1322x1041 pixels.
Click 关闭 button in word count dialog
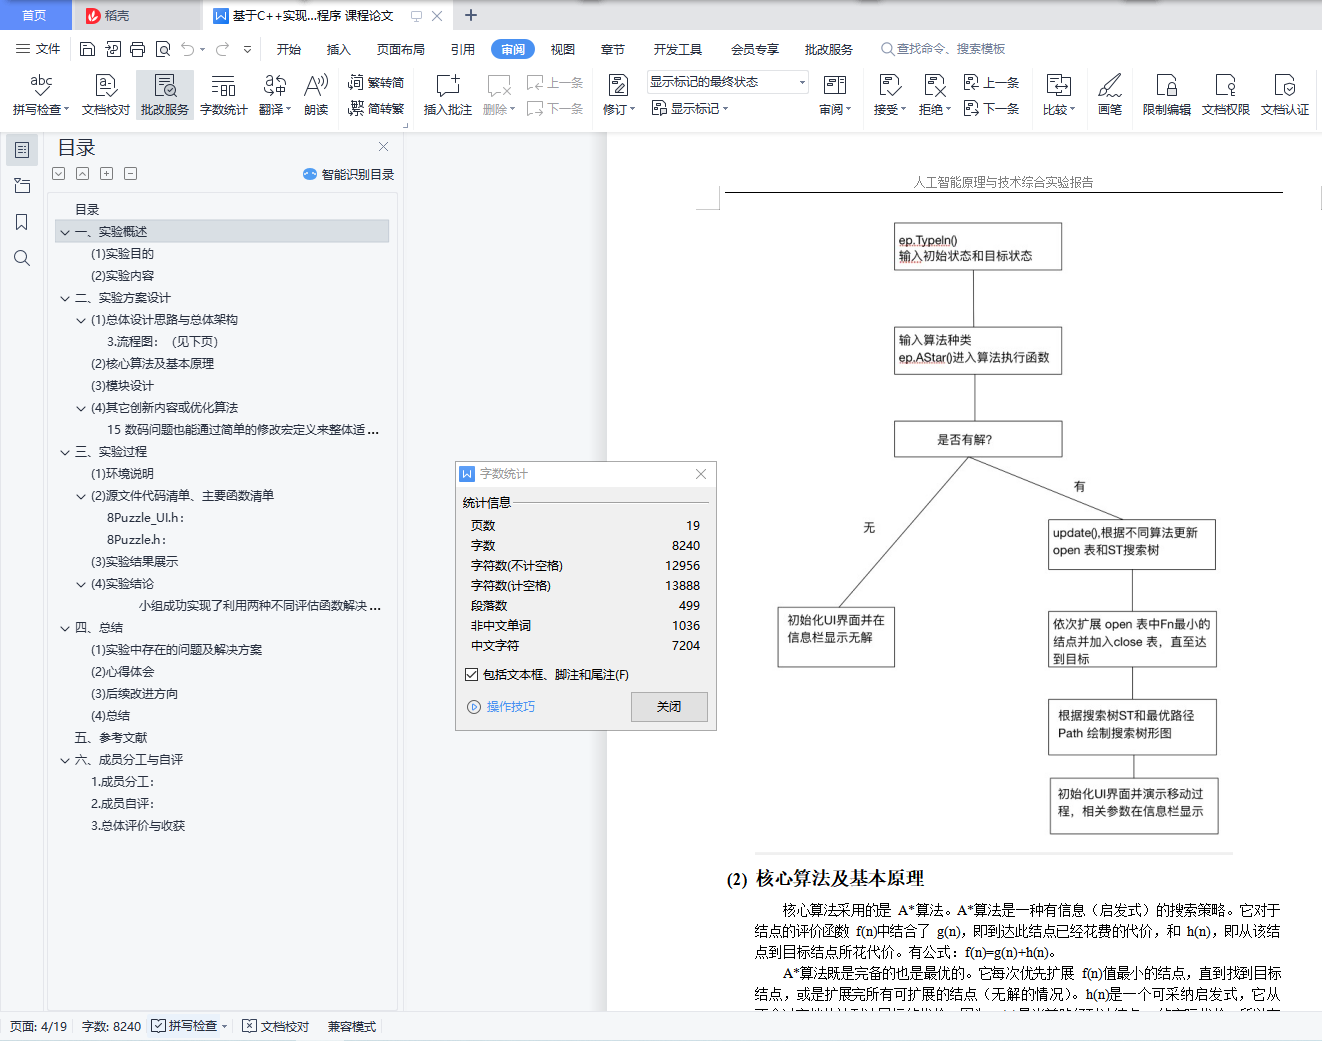coord(669,707)
